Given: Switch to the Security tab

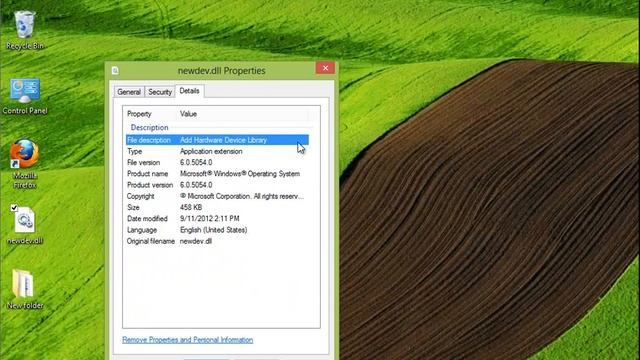Looking at the screenshot, I should click(x=160, y=92).
